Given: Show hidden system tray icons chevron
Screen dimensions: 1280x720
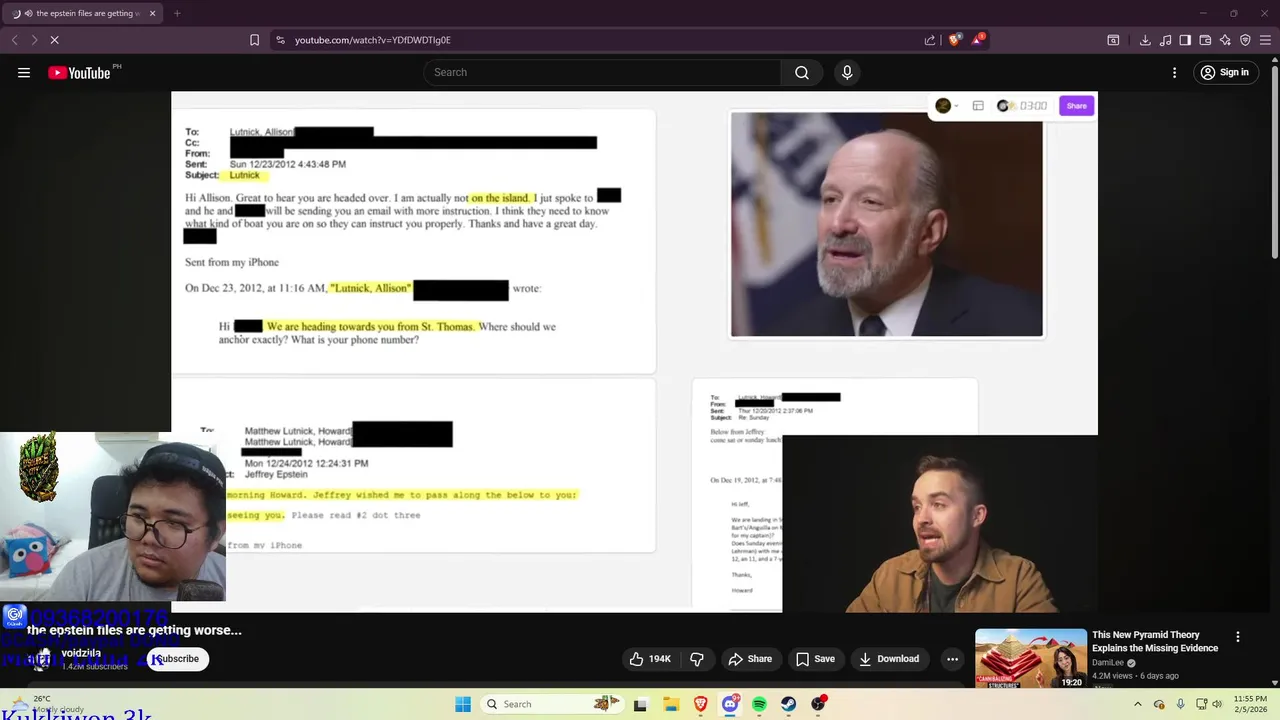Looking at the screenshot, I should click(x=1137, y=704).
